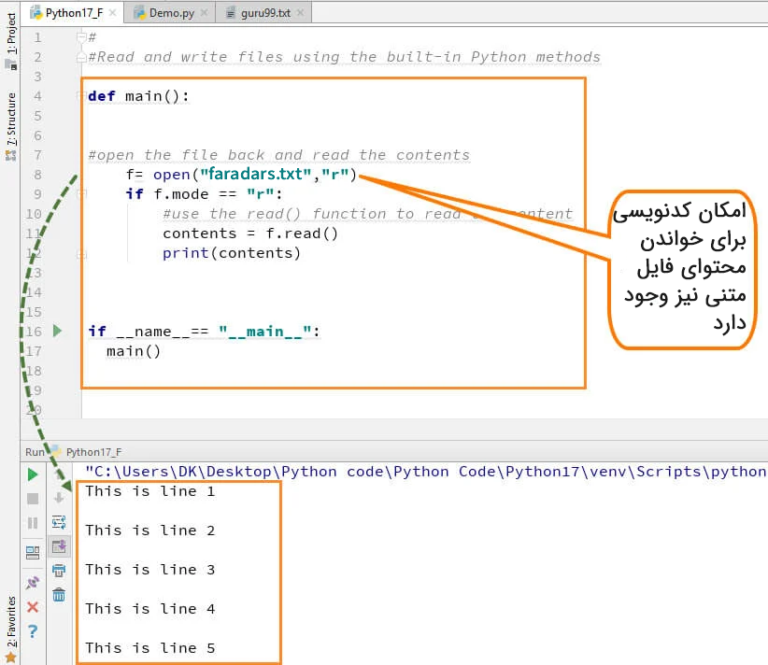Close the Python17_F editor tab
The width and height of the screenshot is (768, 665).
coord(112,12)
